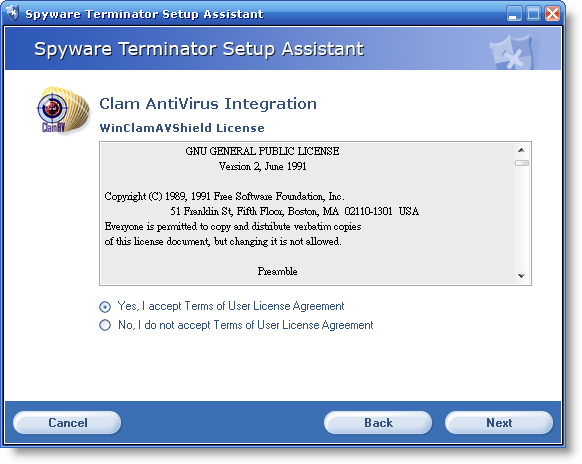Select No, I do not accept radio button
Image resolution: width=582 pixels, height=464 pixels.
tap(105, 325)
